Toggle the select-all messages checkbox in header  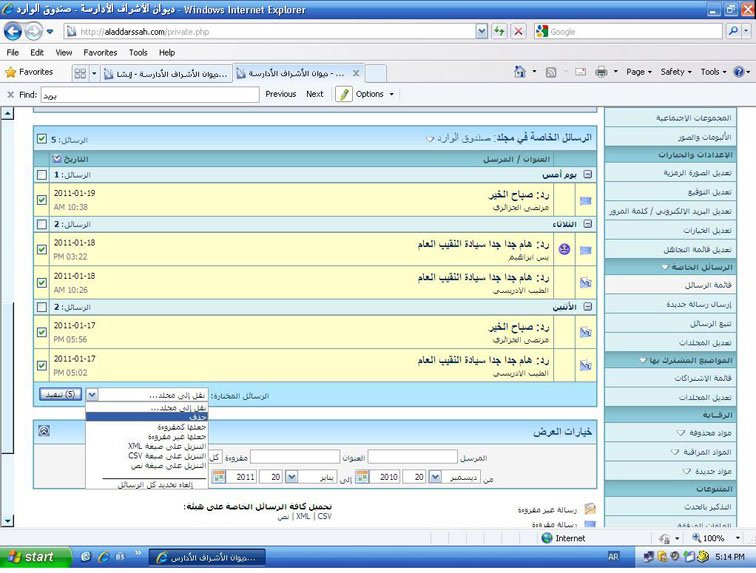coord(42,139)
